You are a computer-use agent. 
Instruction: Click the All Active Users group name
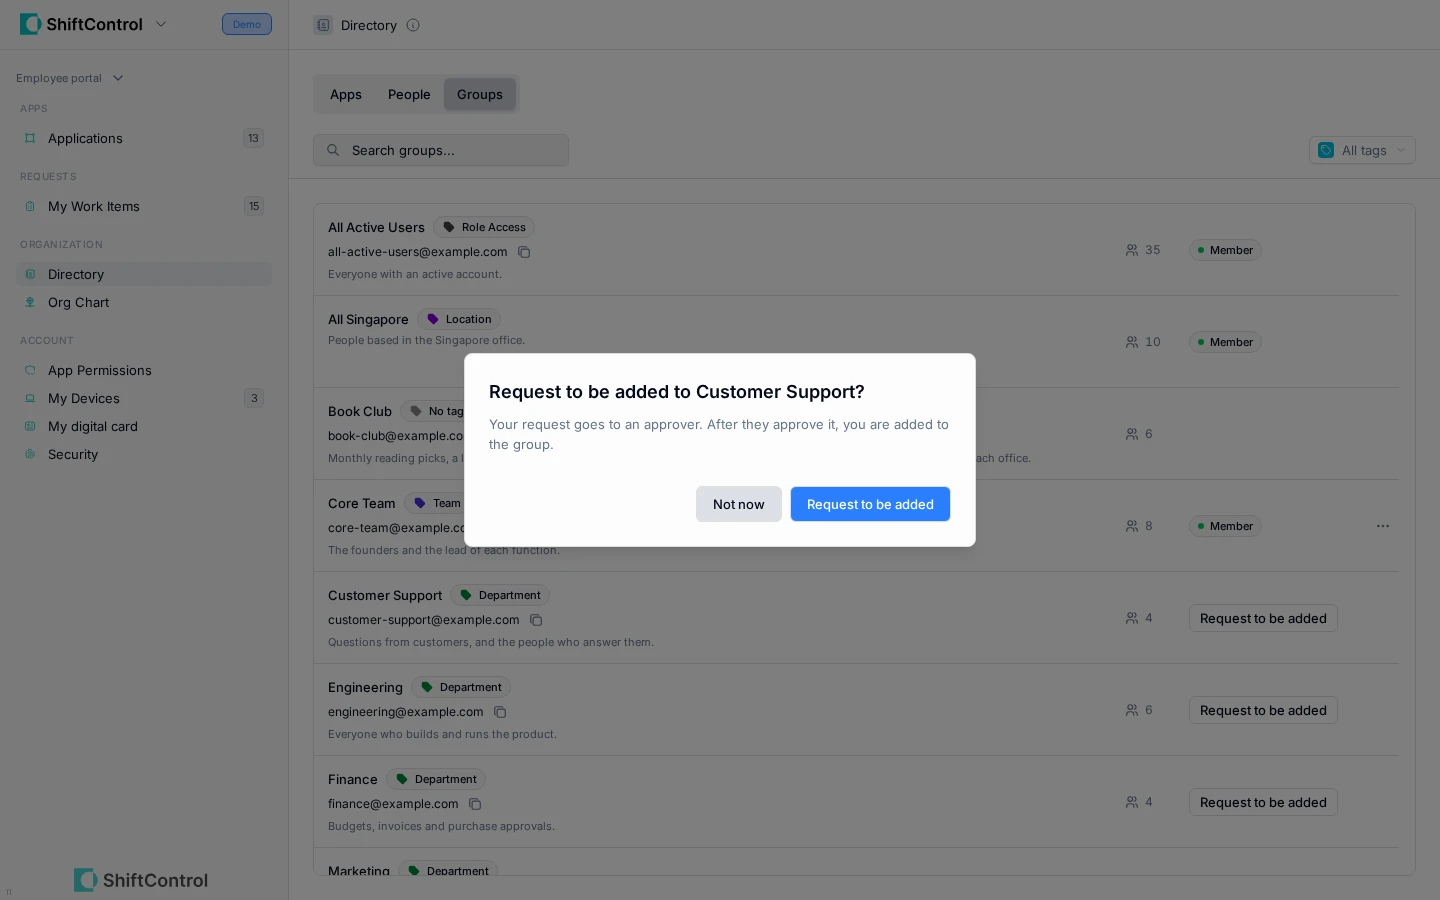[x=376, y=227]
